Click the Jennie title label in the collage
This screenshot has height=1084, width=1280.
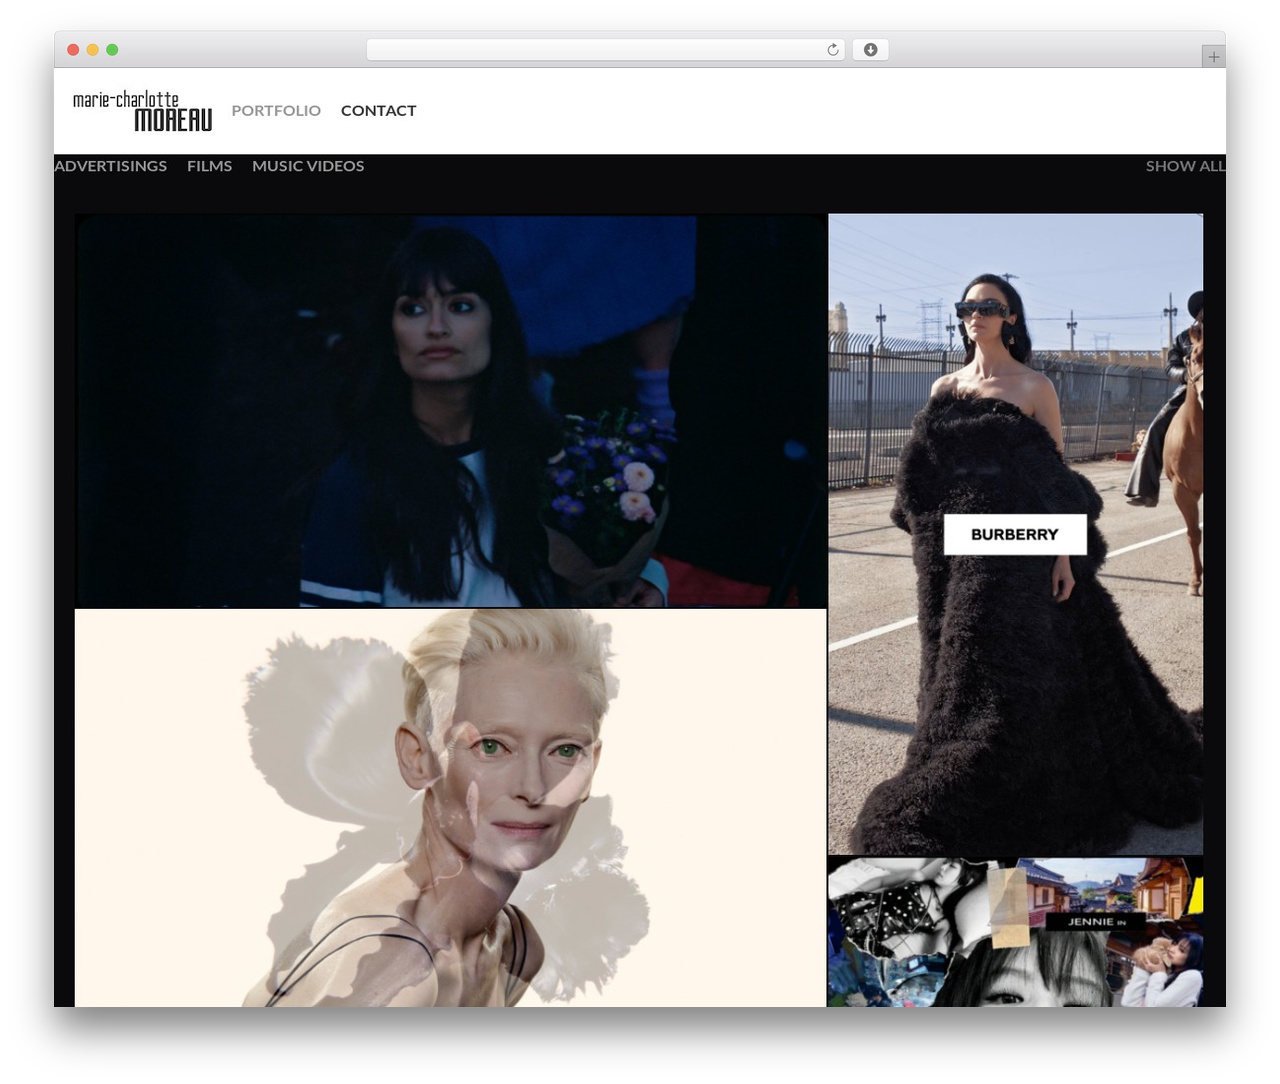(1096, 922)
